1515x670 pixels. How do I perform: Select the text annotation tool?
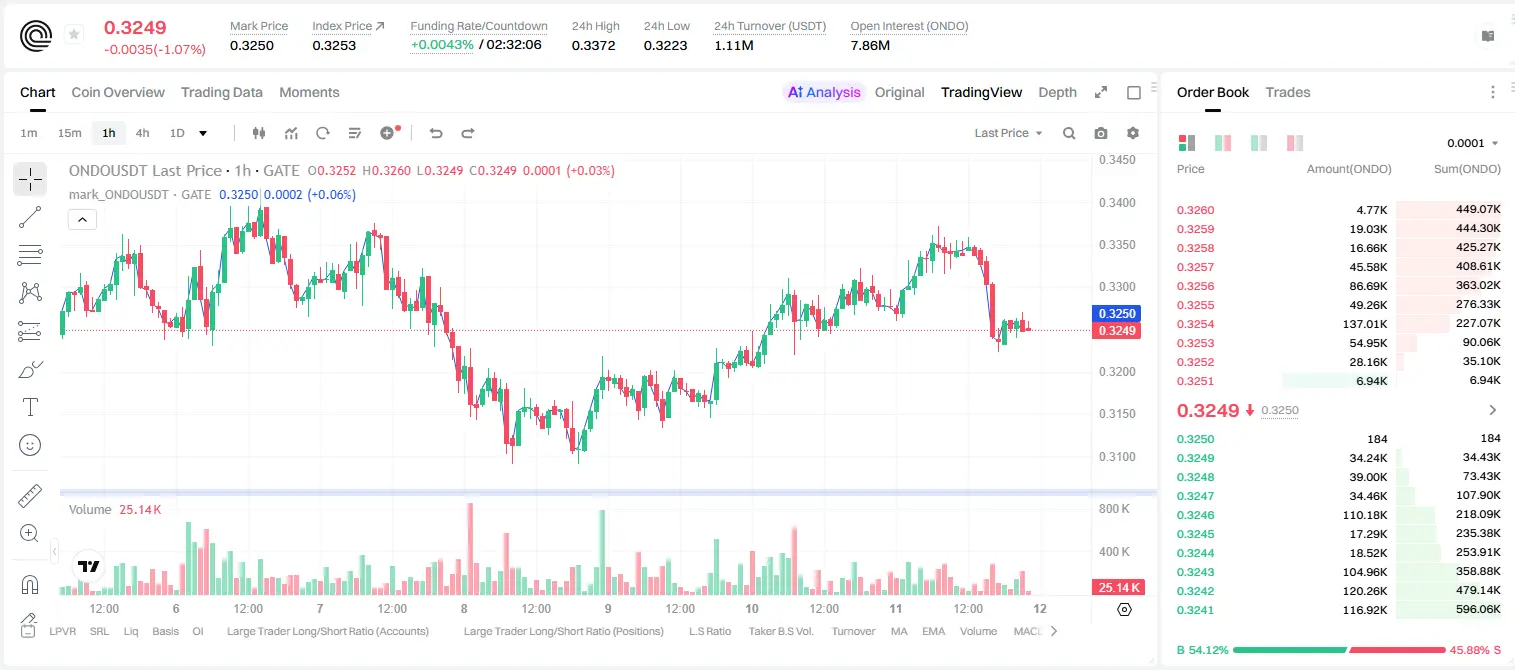(30, 407)
